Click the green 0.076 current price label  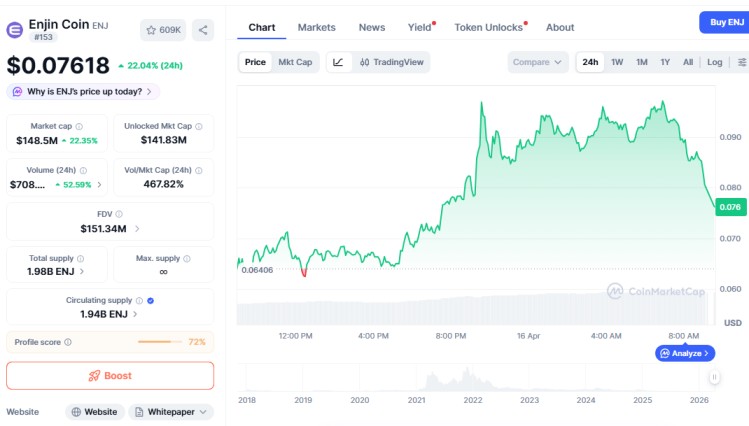pos(730,207)
